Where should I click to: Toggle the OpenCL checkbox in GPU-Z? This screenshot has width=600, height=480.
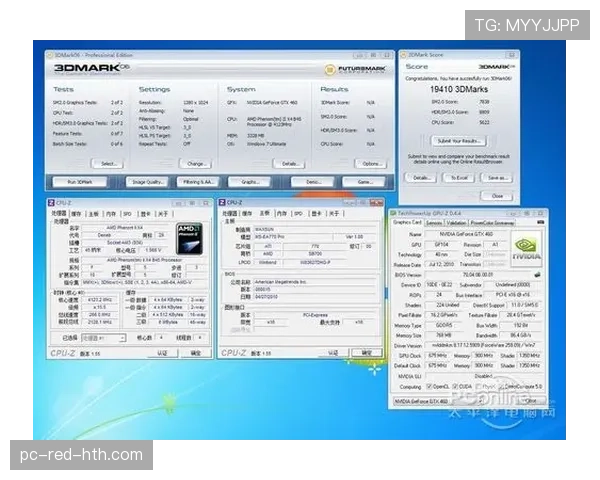click(x=429, y=386)
